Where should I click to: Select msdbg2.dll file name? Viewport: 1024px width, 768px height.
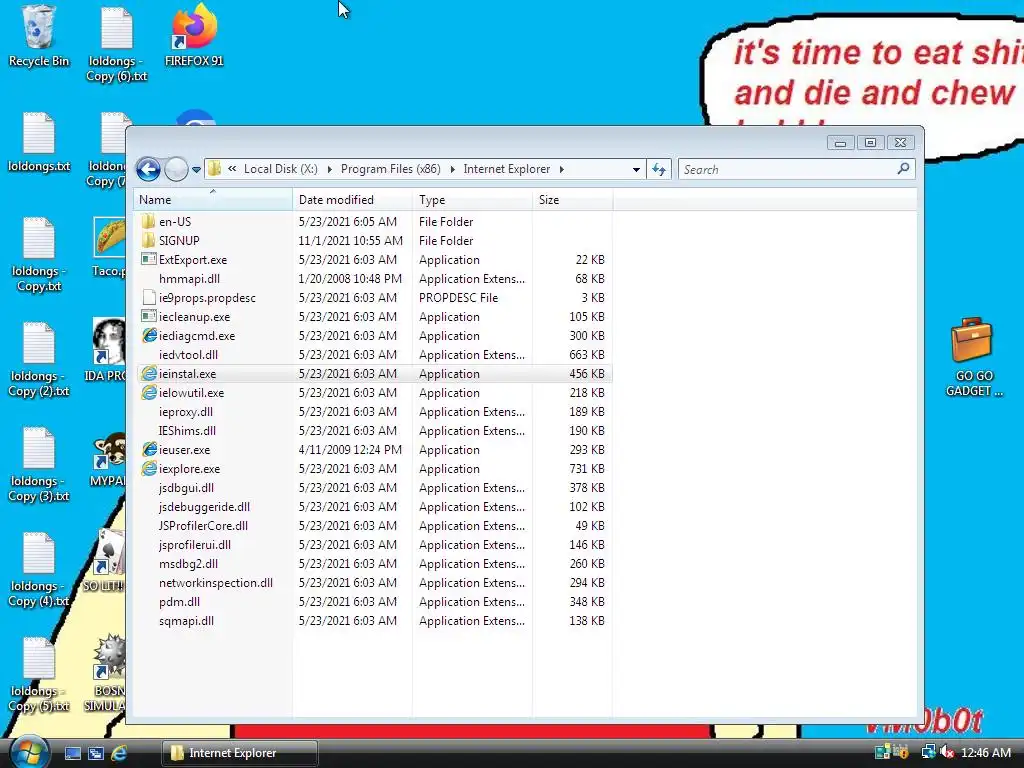click(189, 564)
